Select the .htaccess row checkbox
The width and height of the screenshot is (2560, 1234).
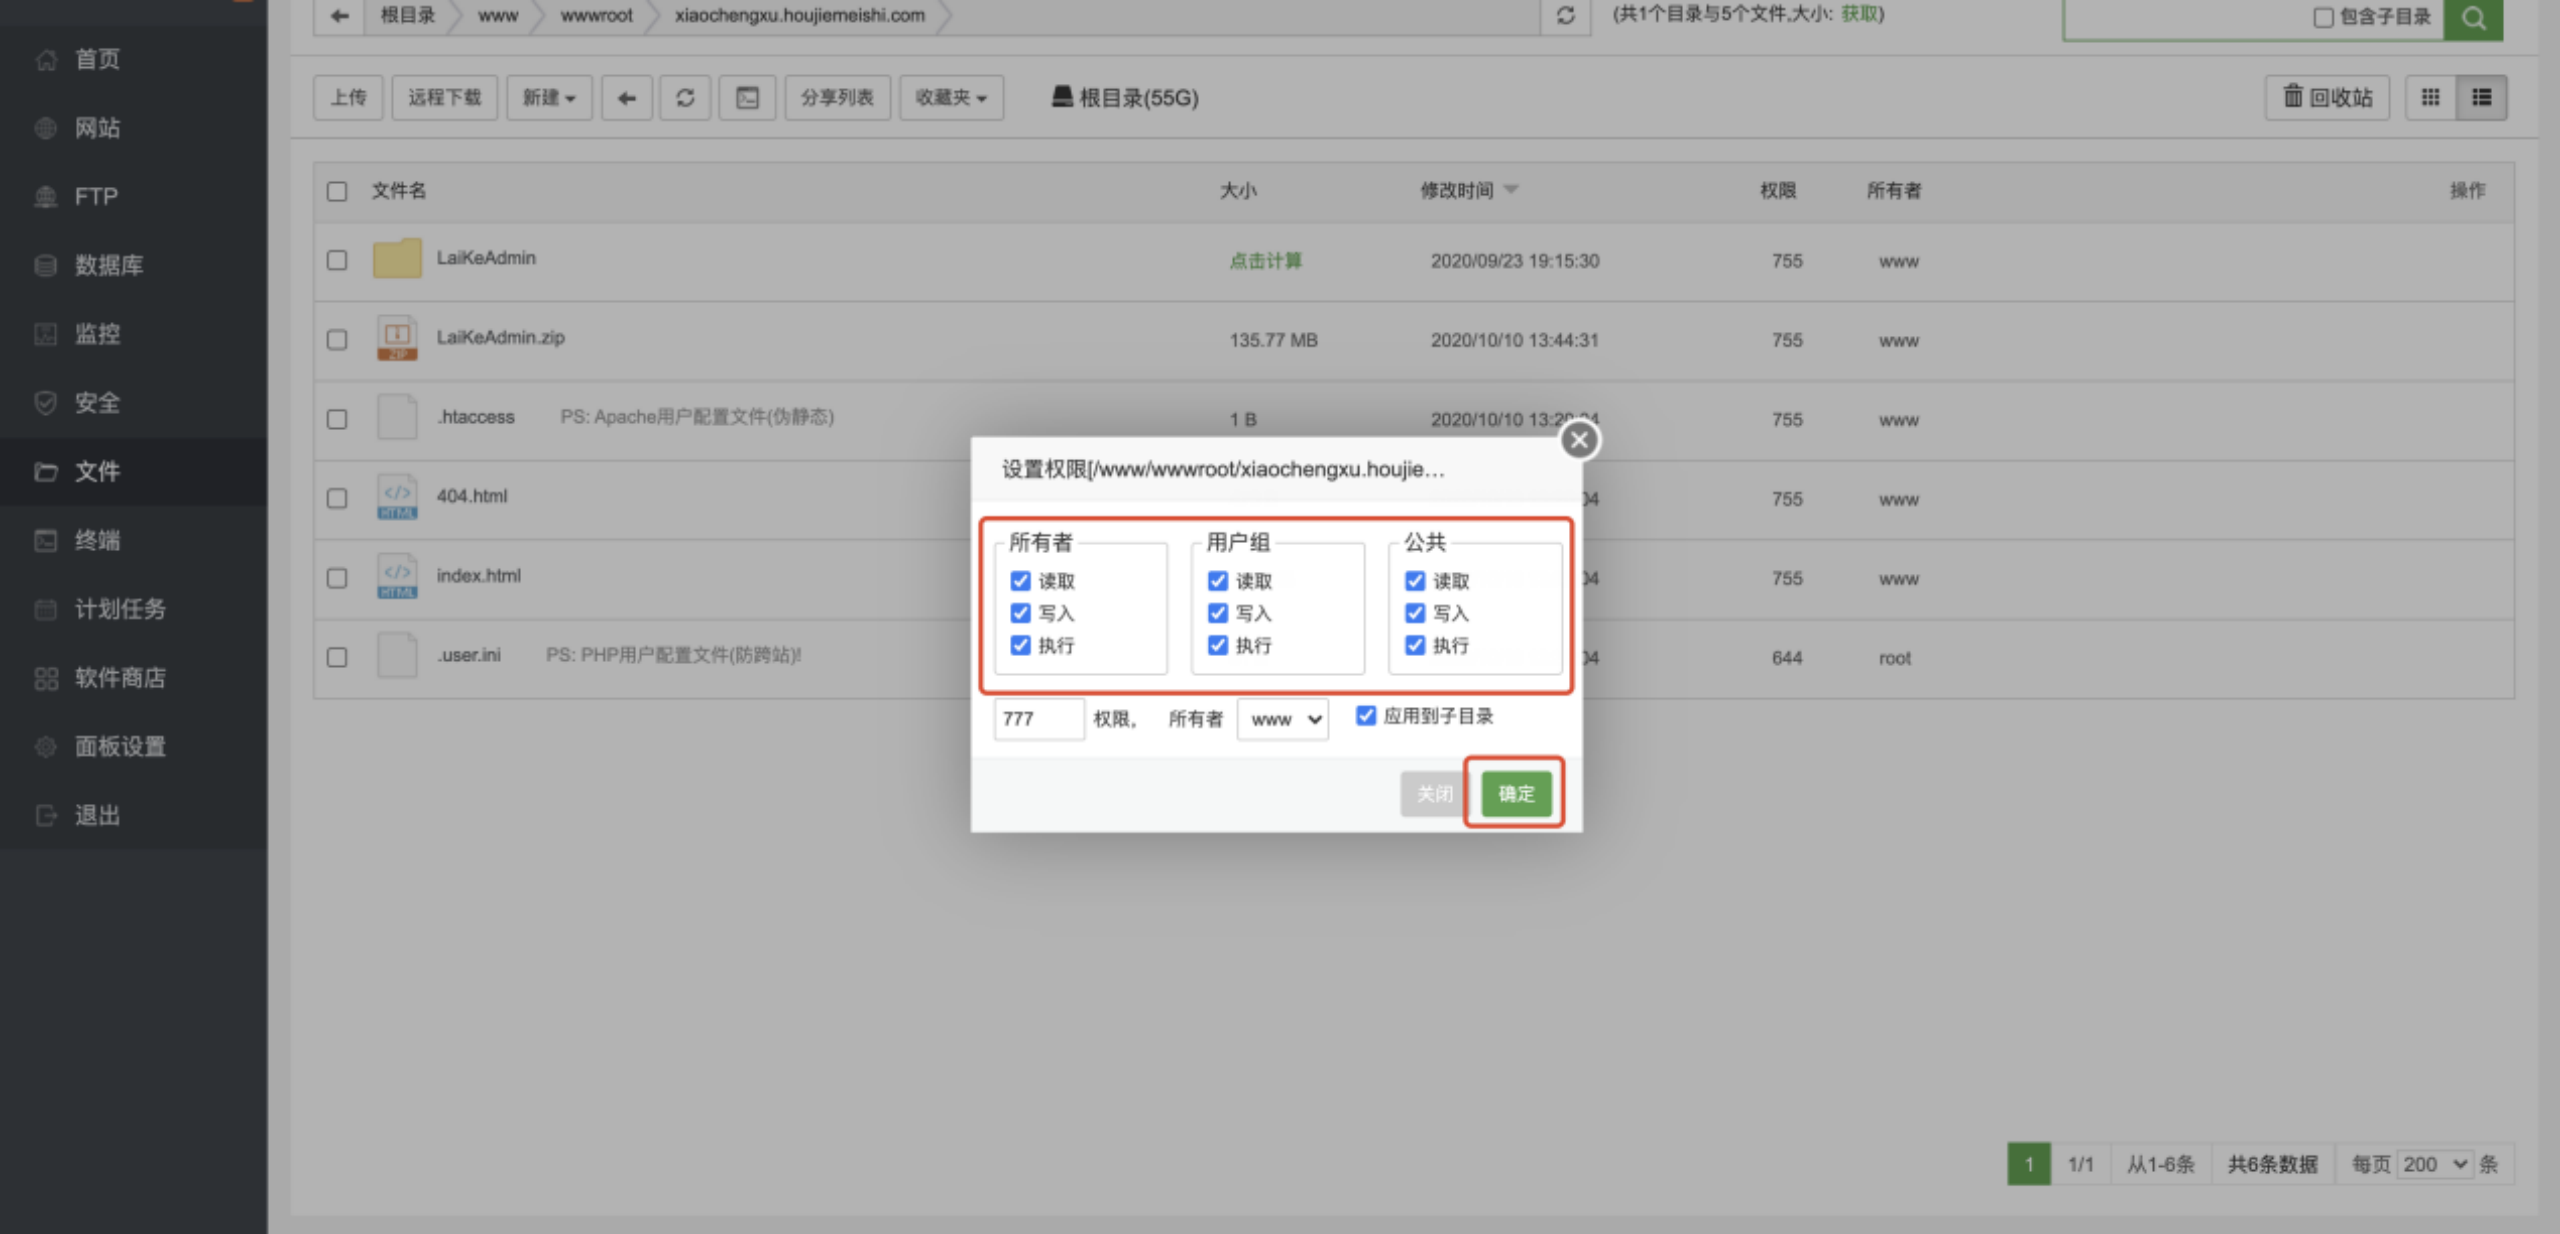(x=337, y=419)
